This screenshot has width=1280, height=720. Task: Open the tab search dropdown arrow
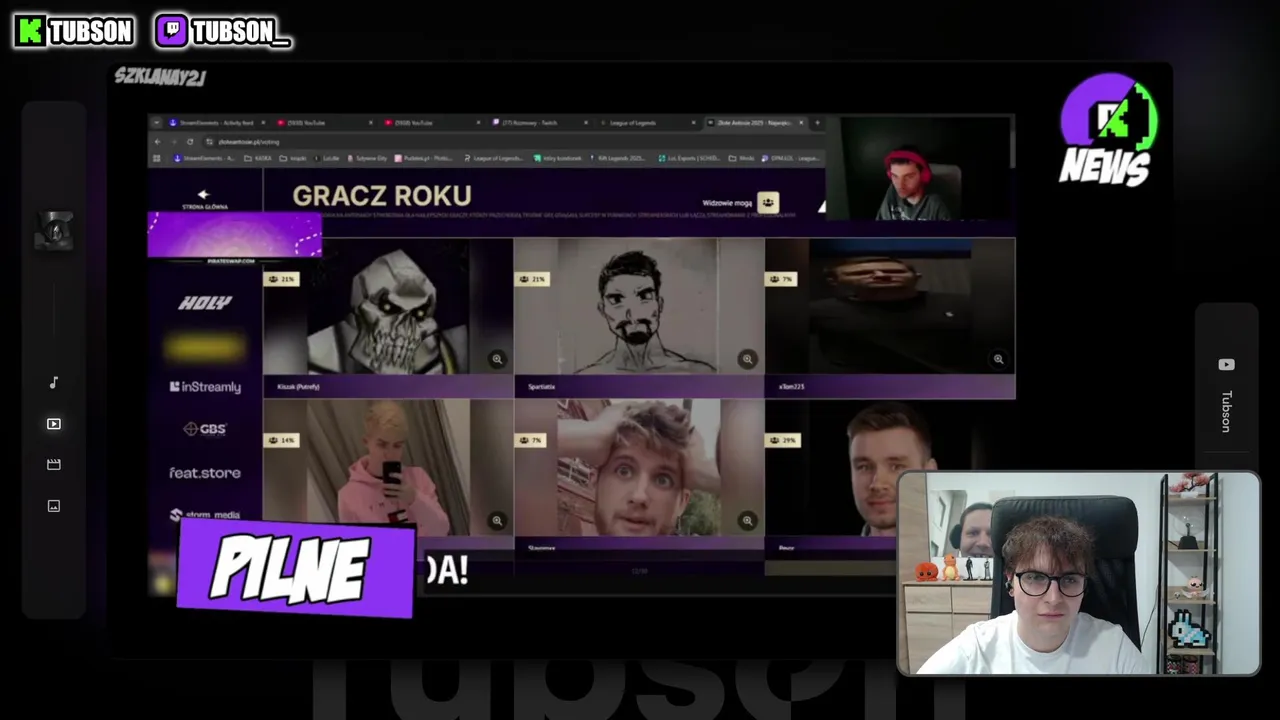point(157,123)
